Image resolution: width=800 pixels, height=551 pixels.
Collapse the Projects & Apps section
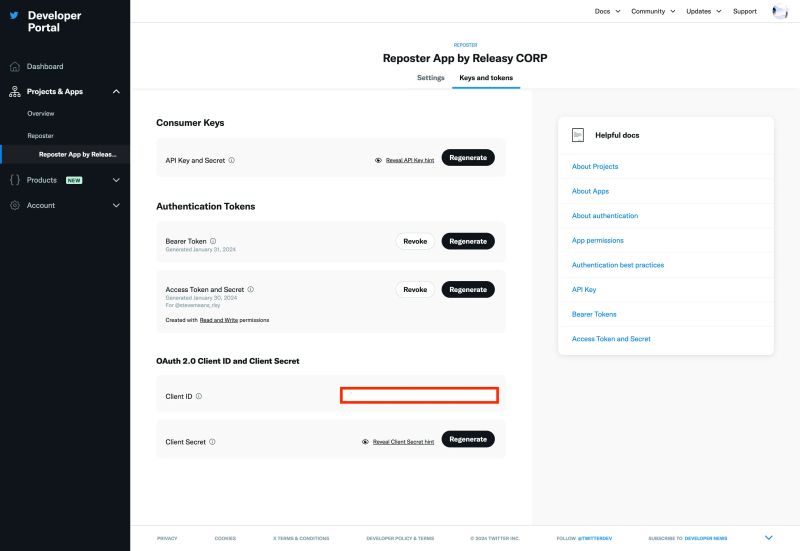click(x=116, y=91)
